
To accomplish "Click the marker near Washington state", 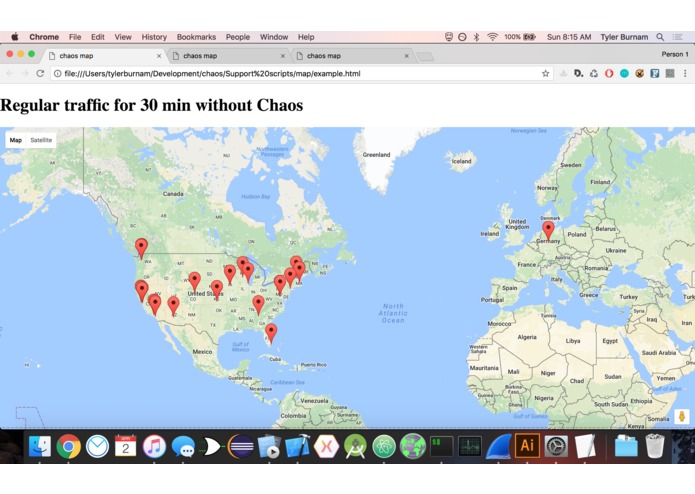I will coord(141,248).
